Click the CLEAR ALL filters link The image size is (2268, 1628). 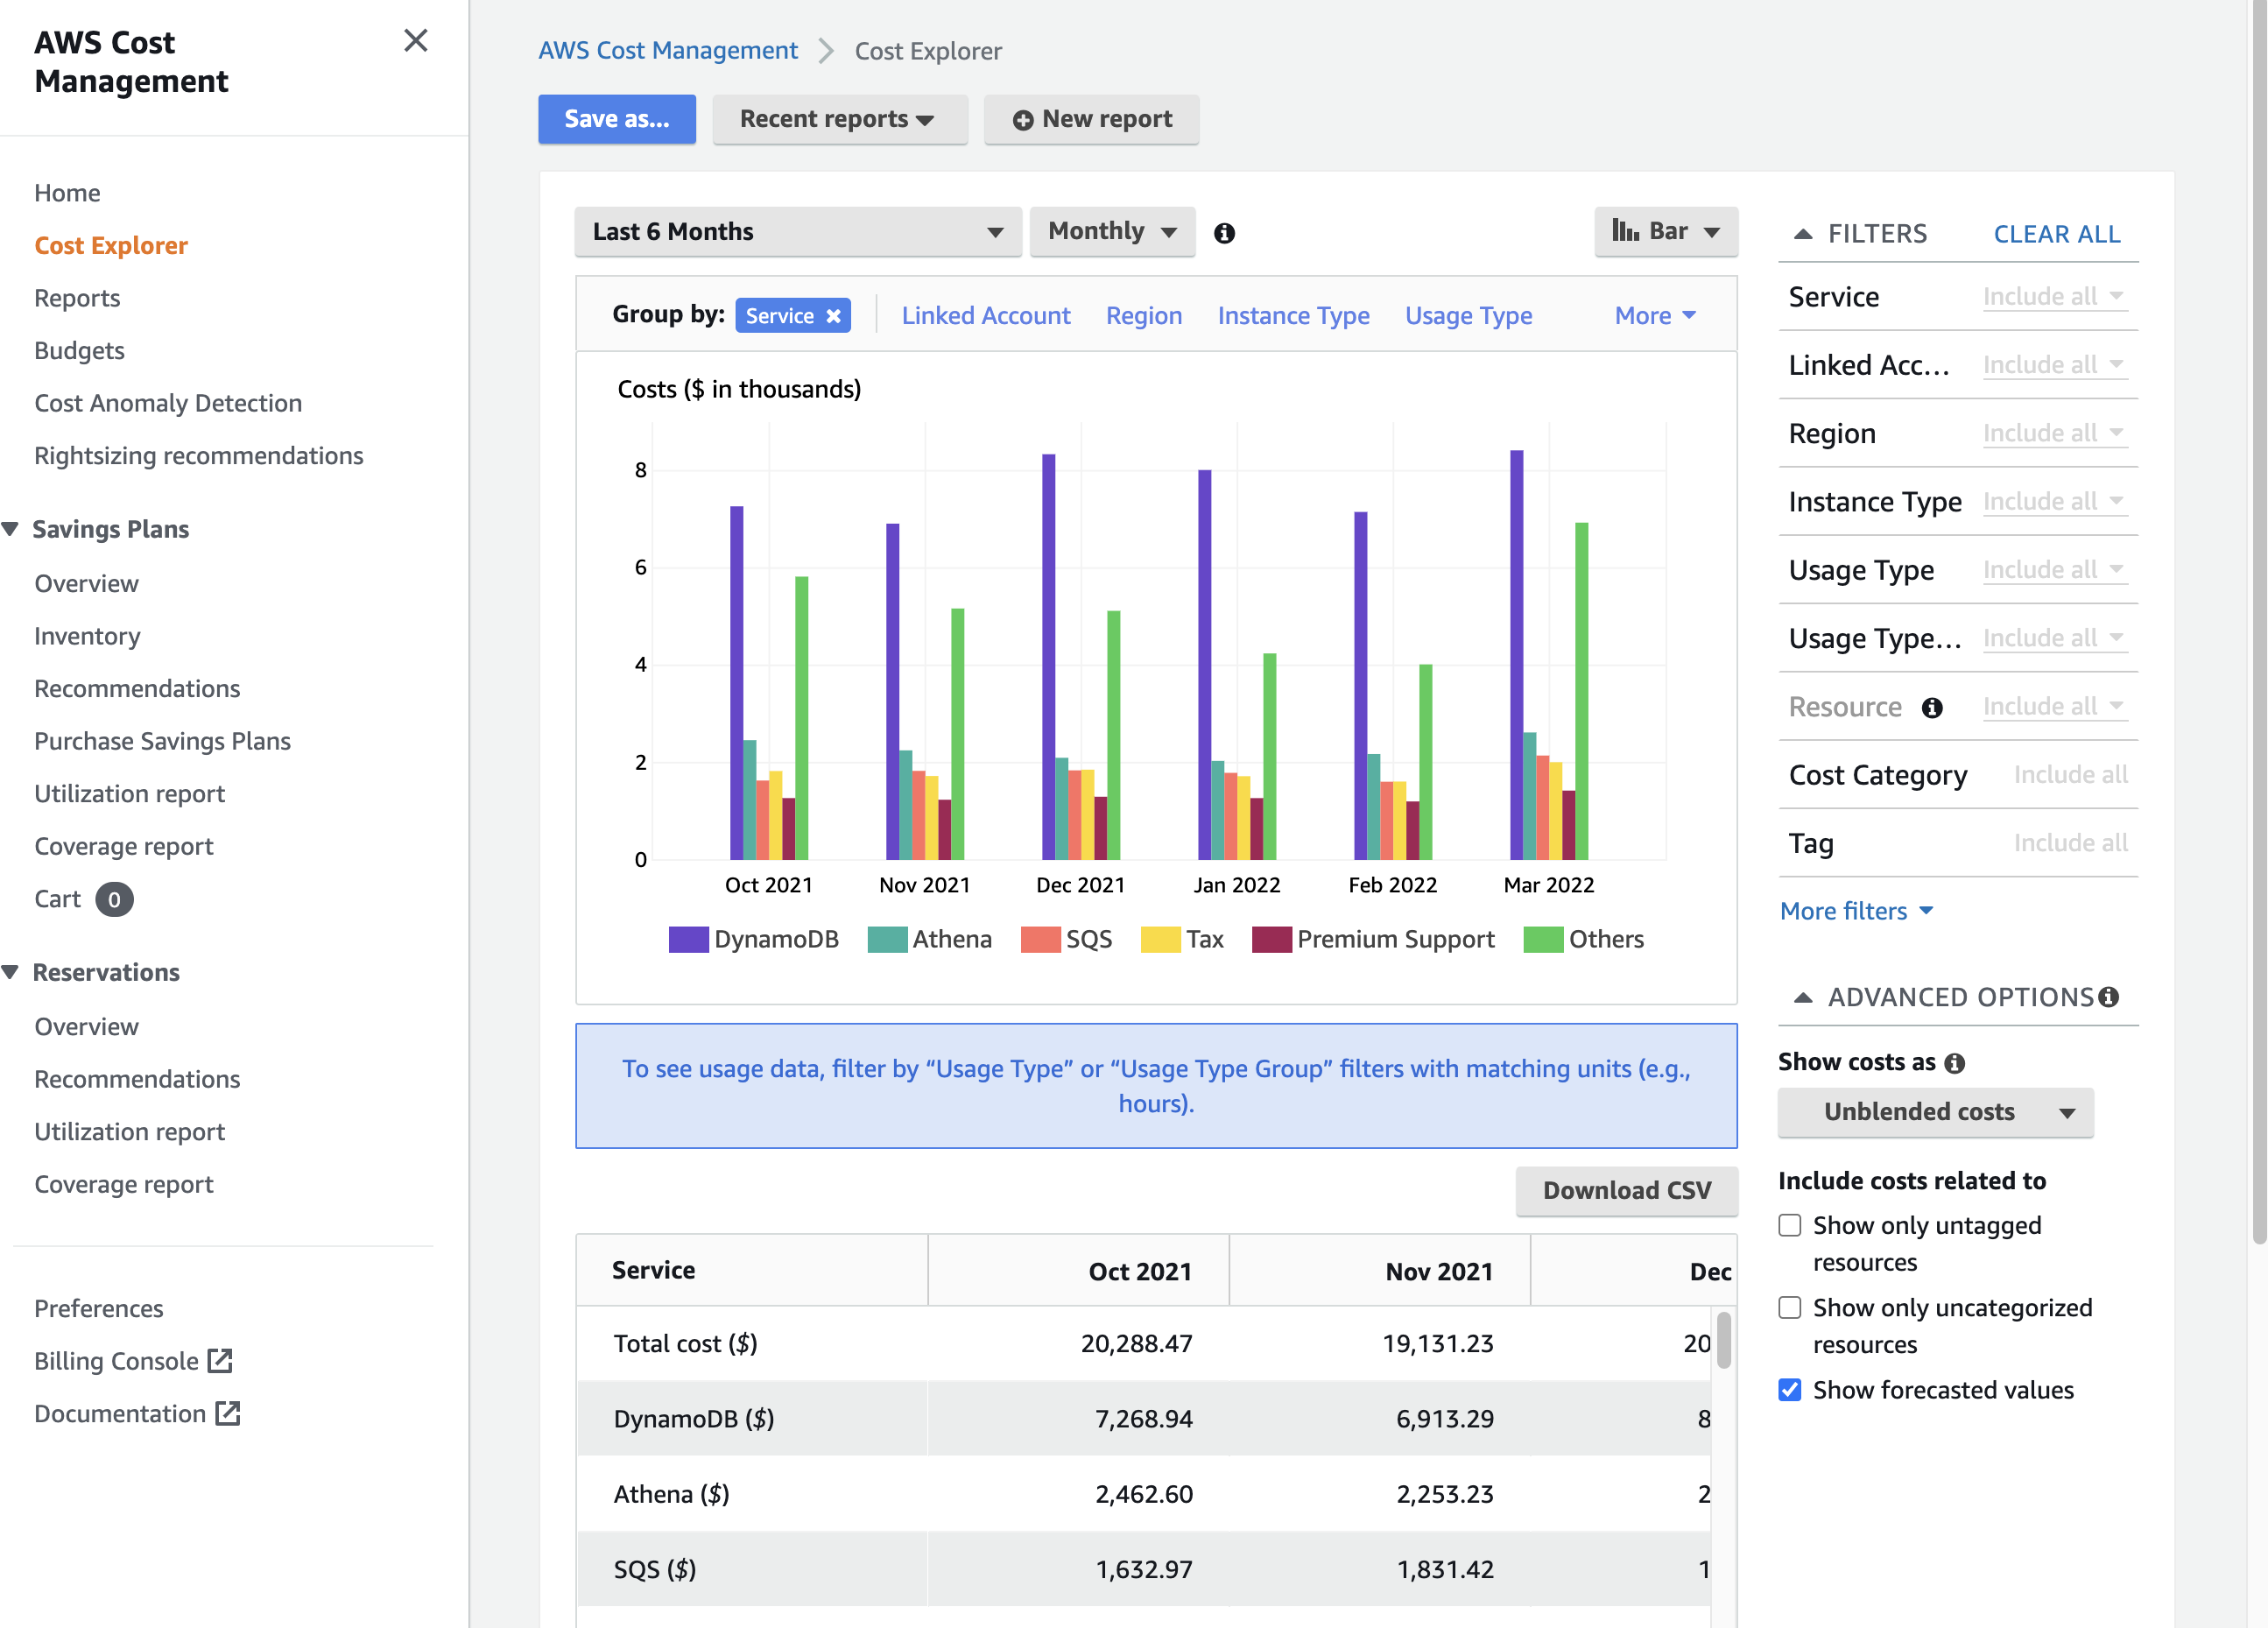coord(2056,234)
